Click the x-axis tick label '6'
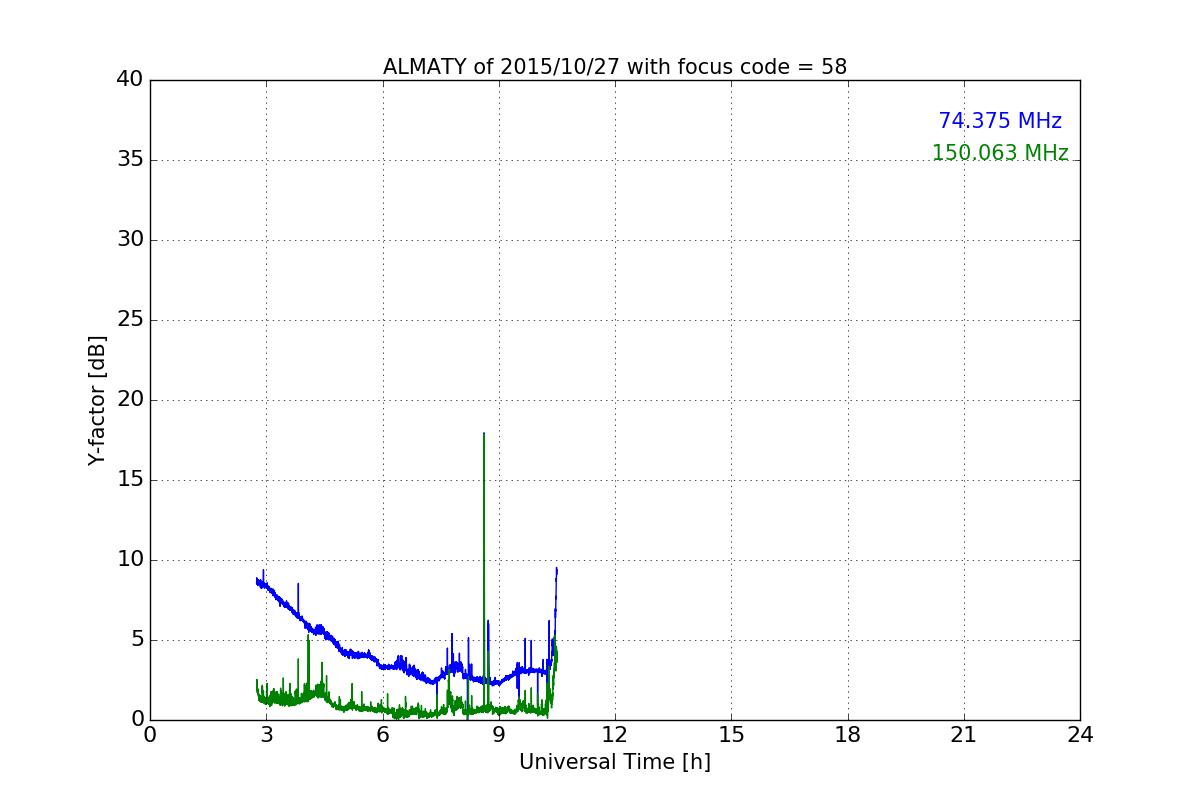Viewport: 1200px width, 800px height. click(383, 735)
